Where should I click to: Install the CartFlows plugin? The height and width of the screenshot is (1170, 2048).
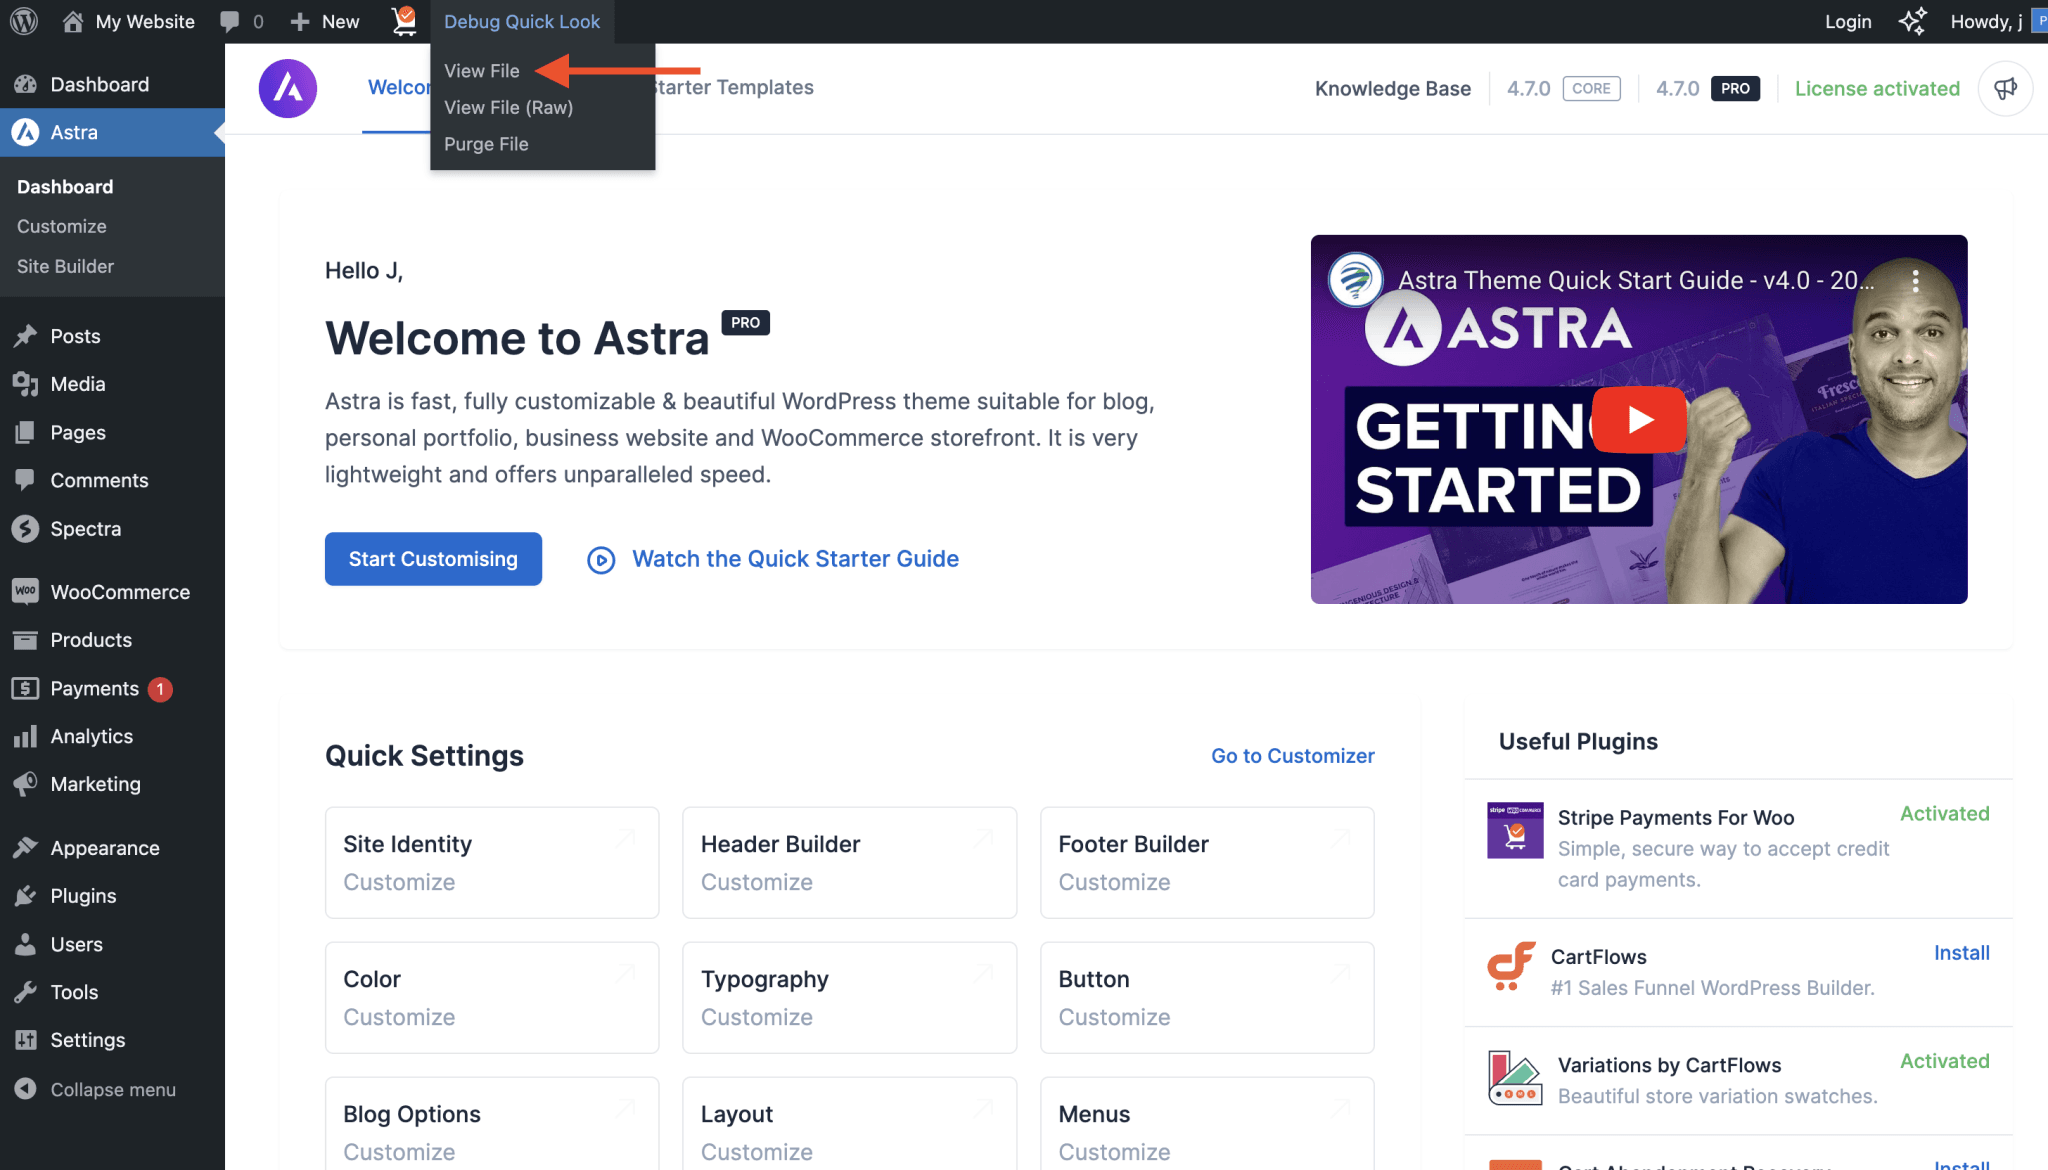pyautogui.click(x=1961, y=953)
